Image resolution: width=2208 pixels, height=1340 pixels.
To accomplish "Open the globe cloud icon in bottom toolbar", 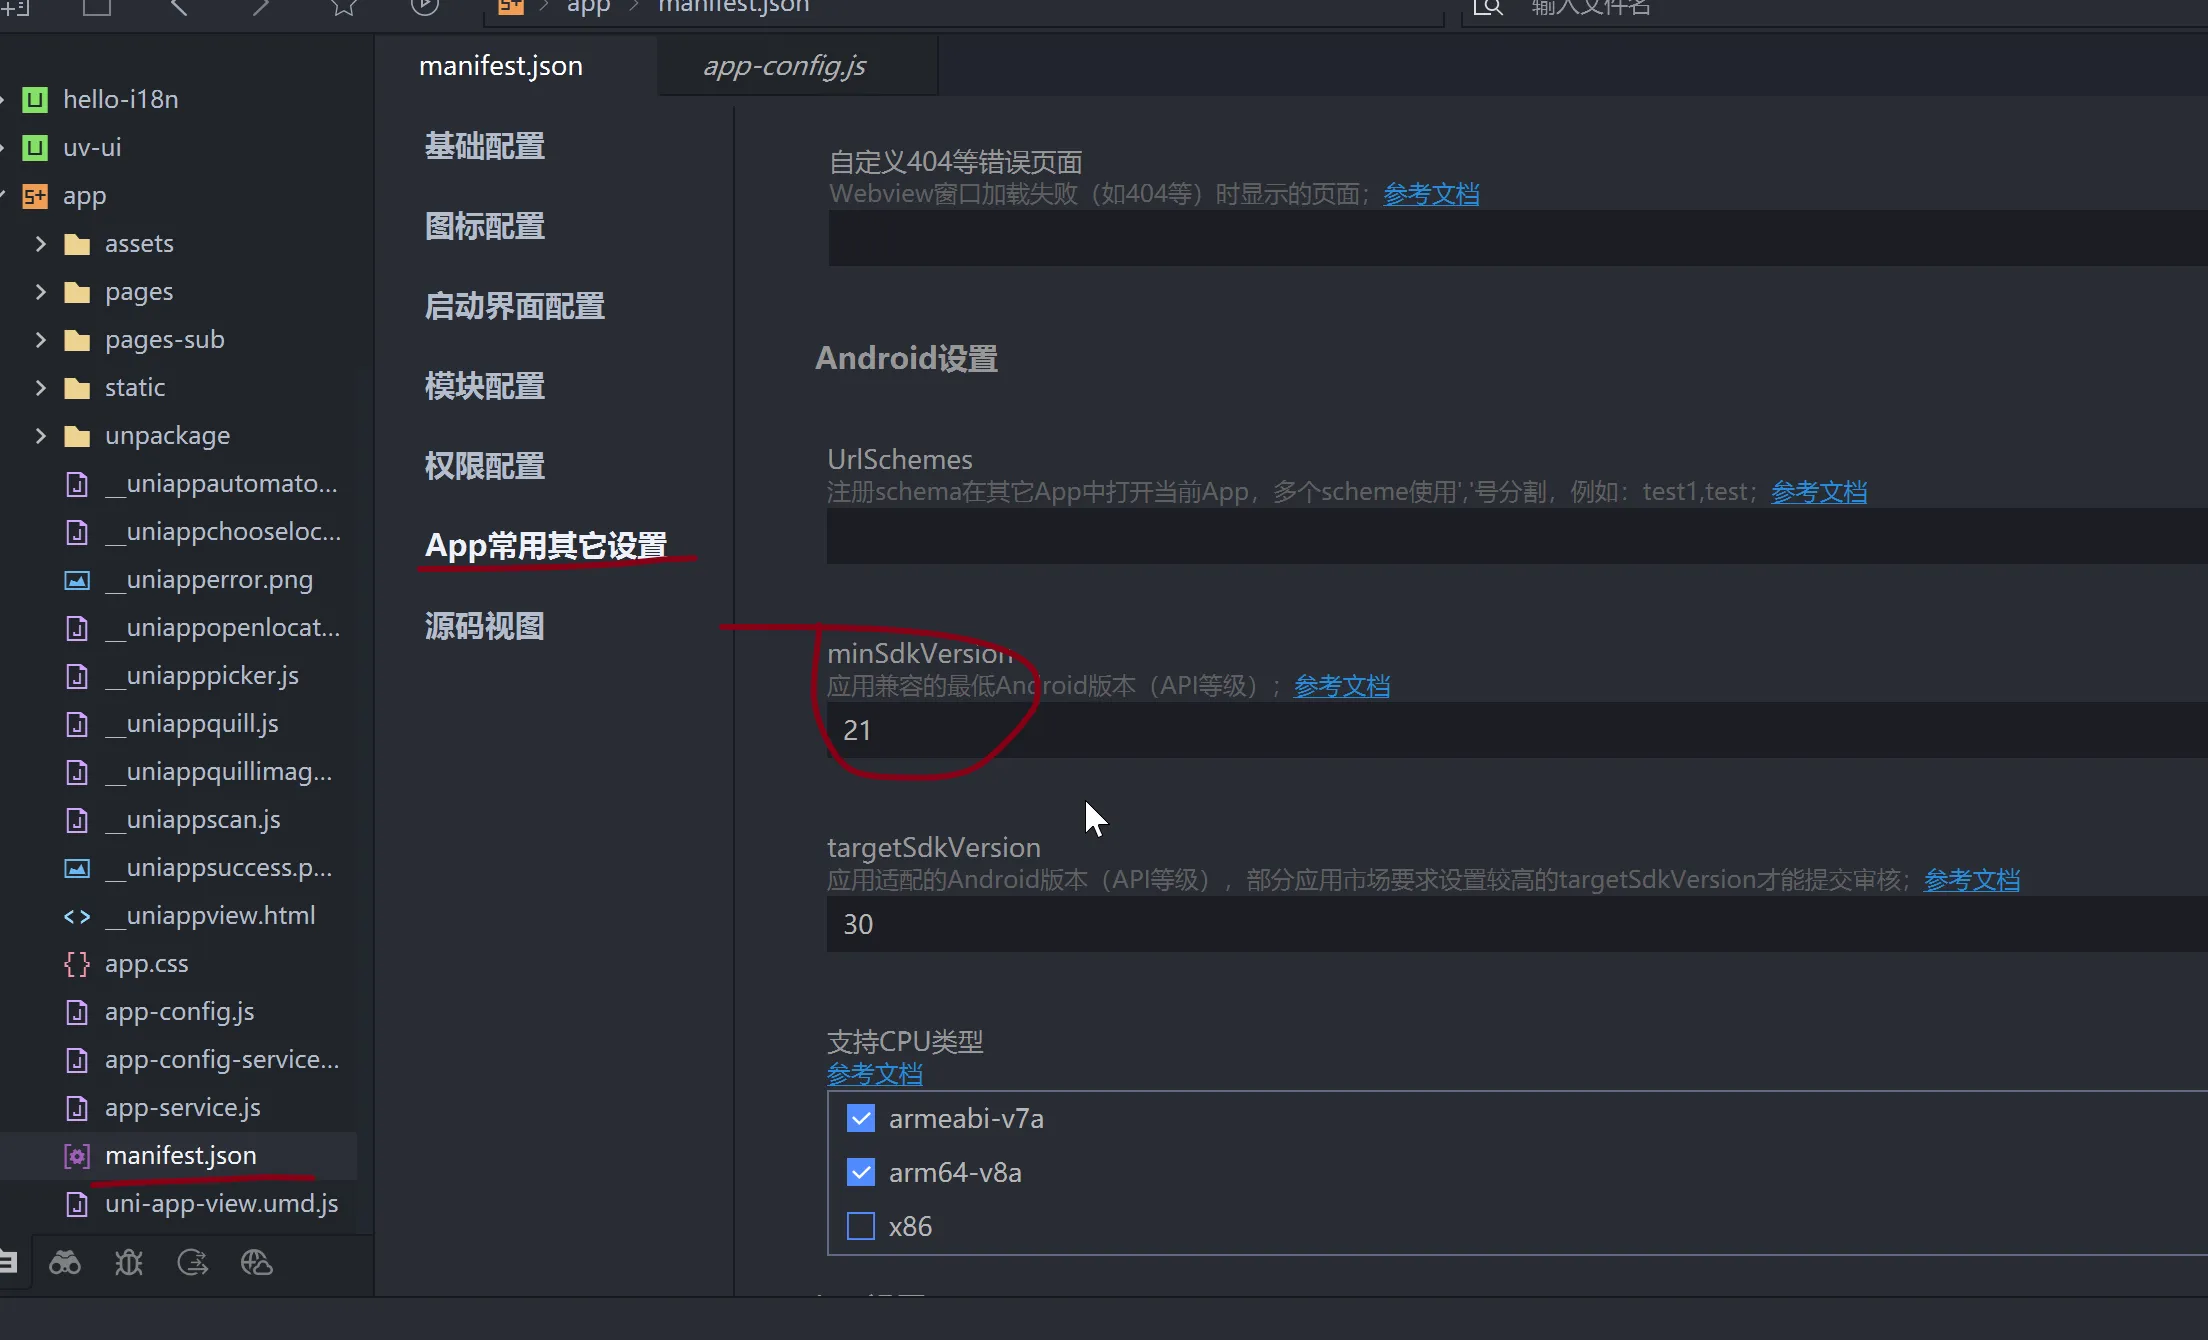I will tap(256, 1262).
